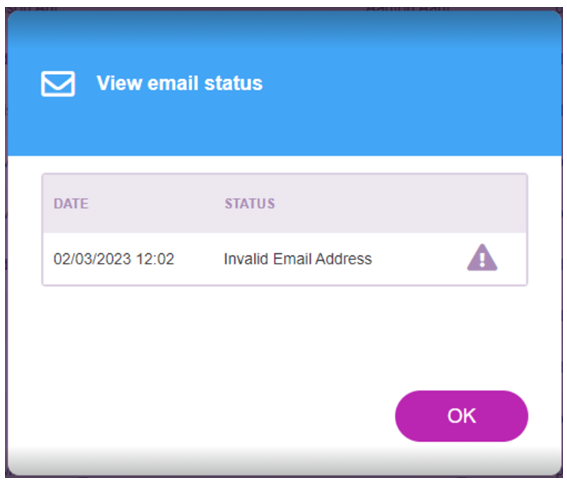Click the warning triangle icon in the status row

pyautogui.click(x=482, y=258)
